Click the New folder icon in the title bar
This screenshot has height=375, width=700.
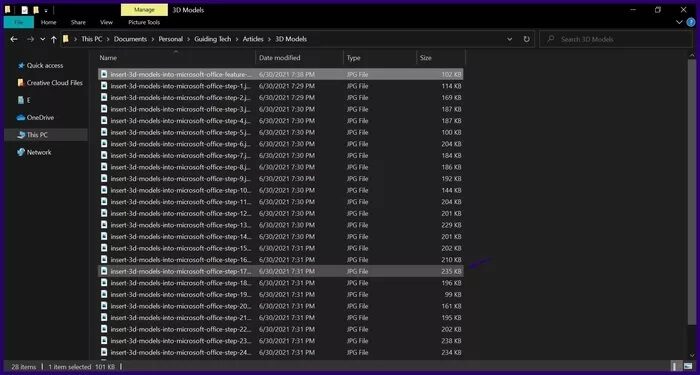tap(36, 10)
